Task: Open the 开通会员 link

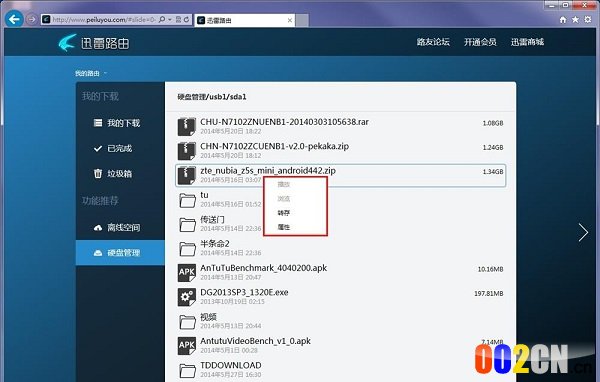Action: [x=480, y=42]
